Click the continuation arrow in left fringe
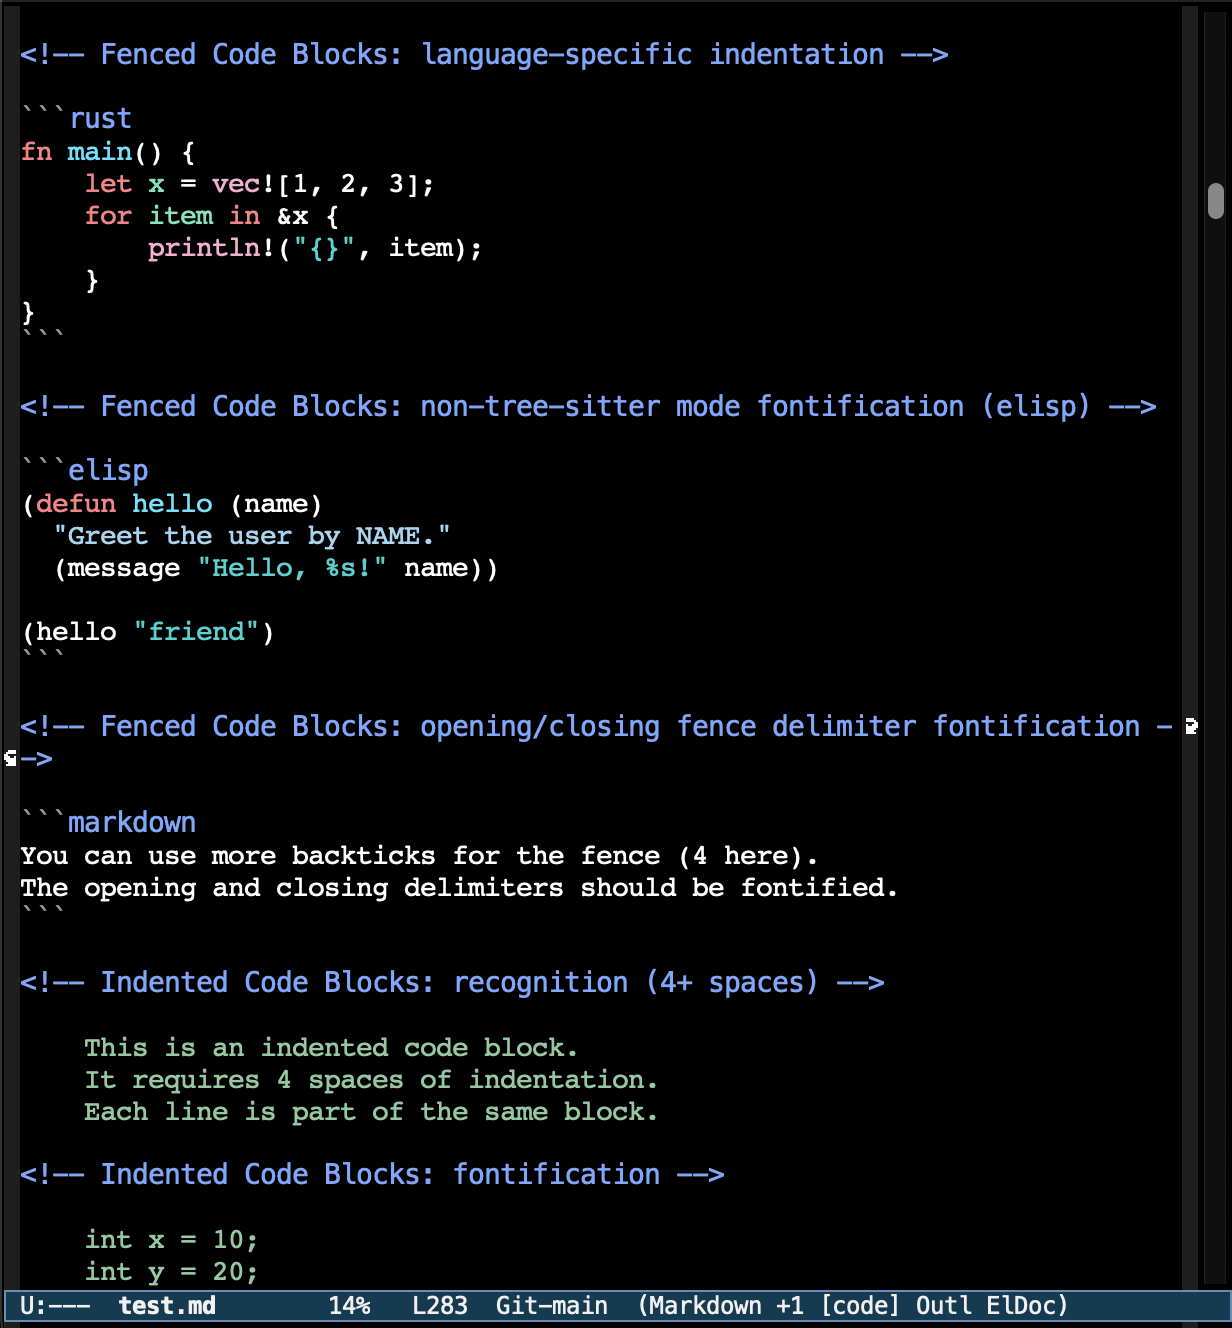Image resolution: width=1232 pixels, height=1328 pixels. click(x=10, y=758)
